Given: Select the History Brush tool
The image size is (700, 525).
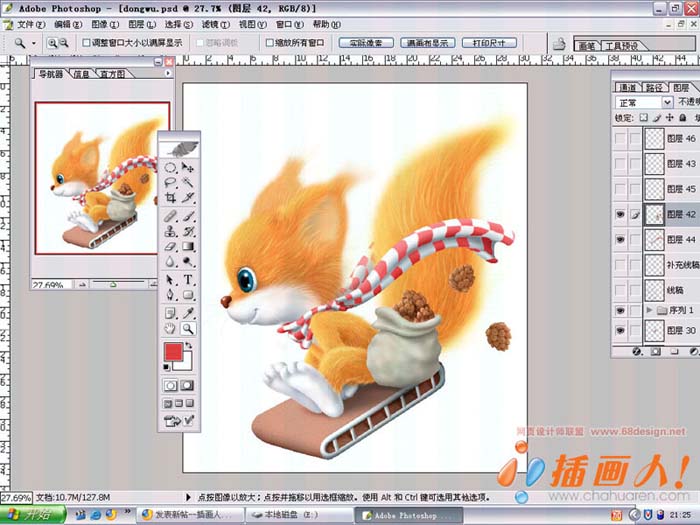Looking at the screenshot, I should [188, 231].
